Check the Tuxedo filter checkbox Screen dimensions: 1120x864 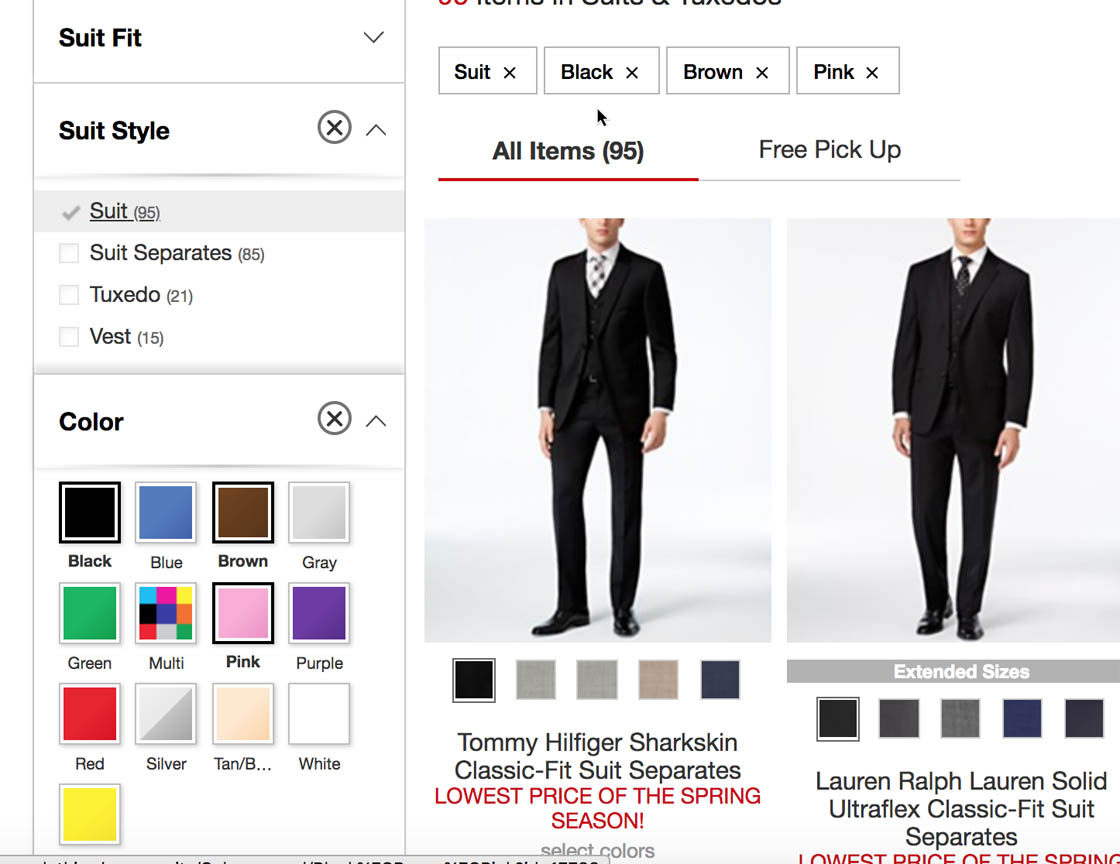[68, 295]
